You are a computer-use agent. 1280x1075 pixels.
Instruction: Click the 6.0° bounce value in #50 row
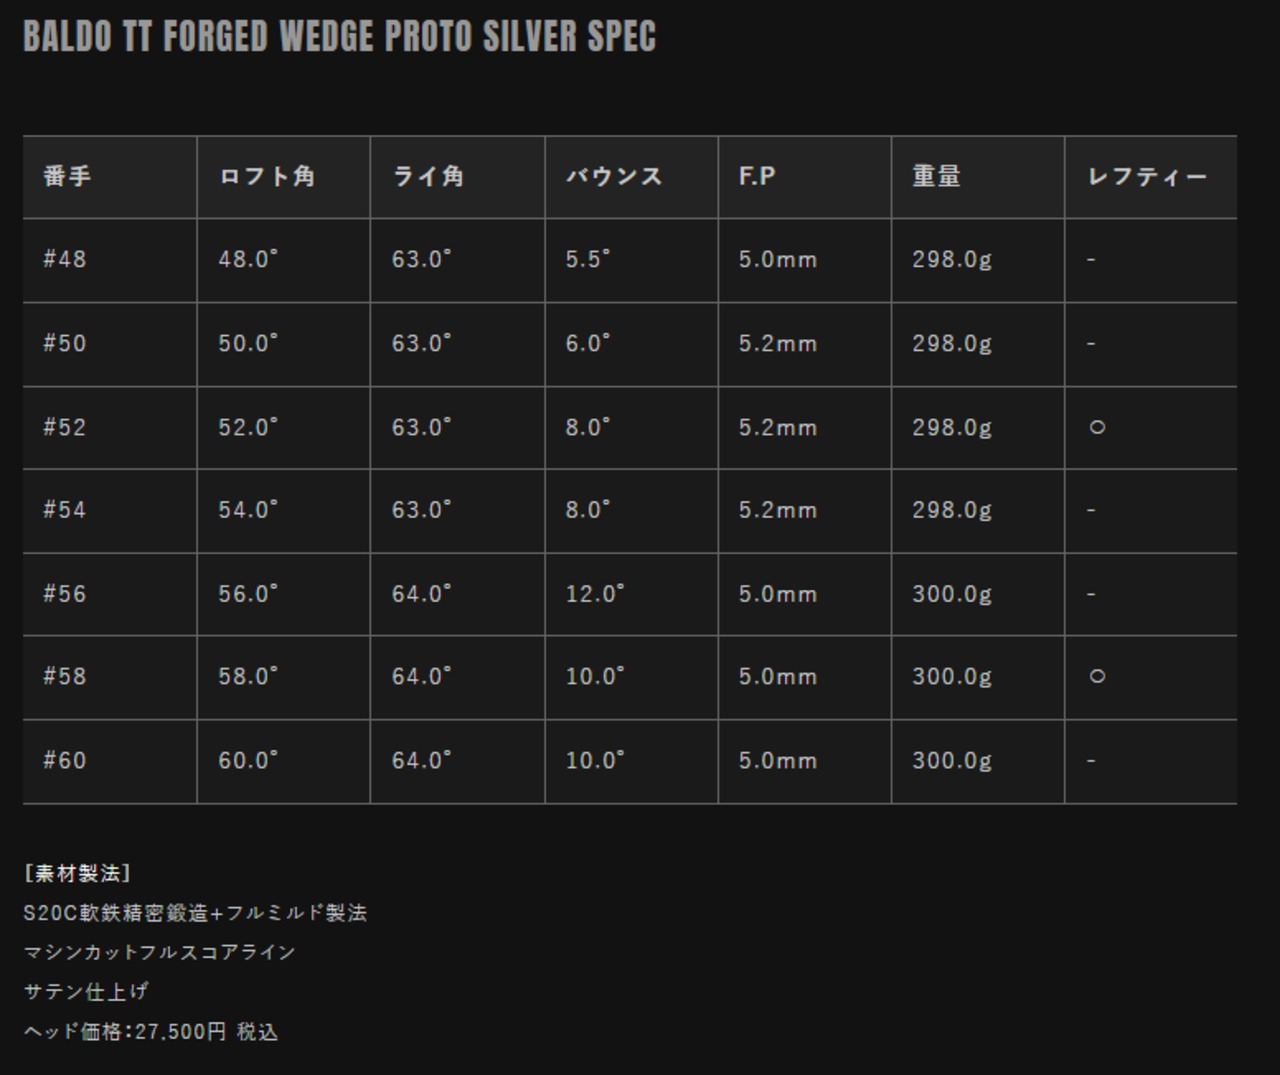coord(588,344)
